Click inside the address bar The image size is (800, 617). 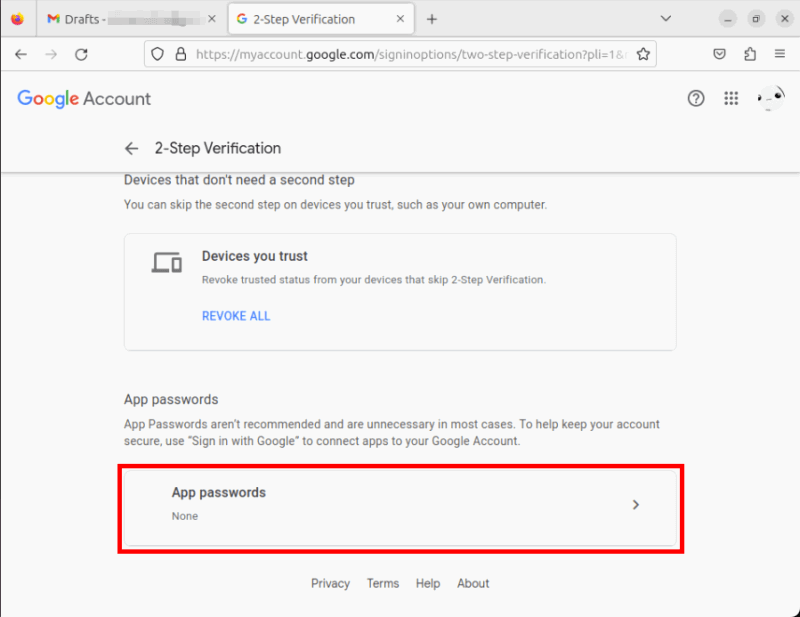[x=400, y=54]
